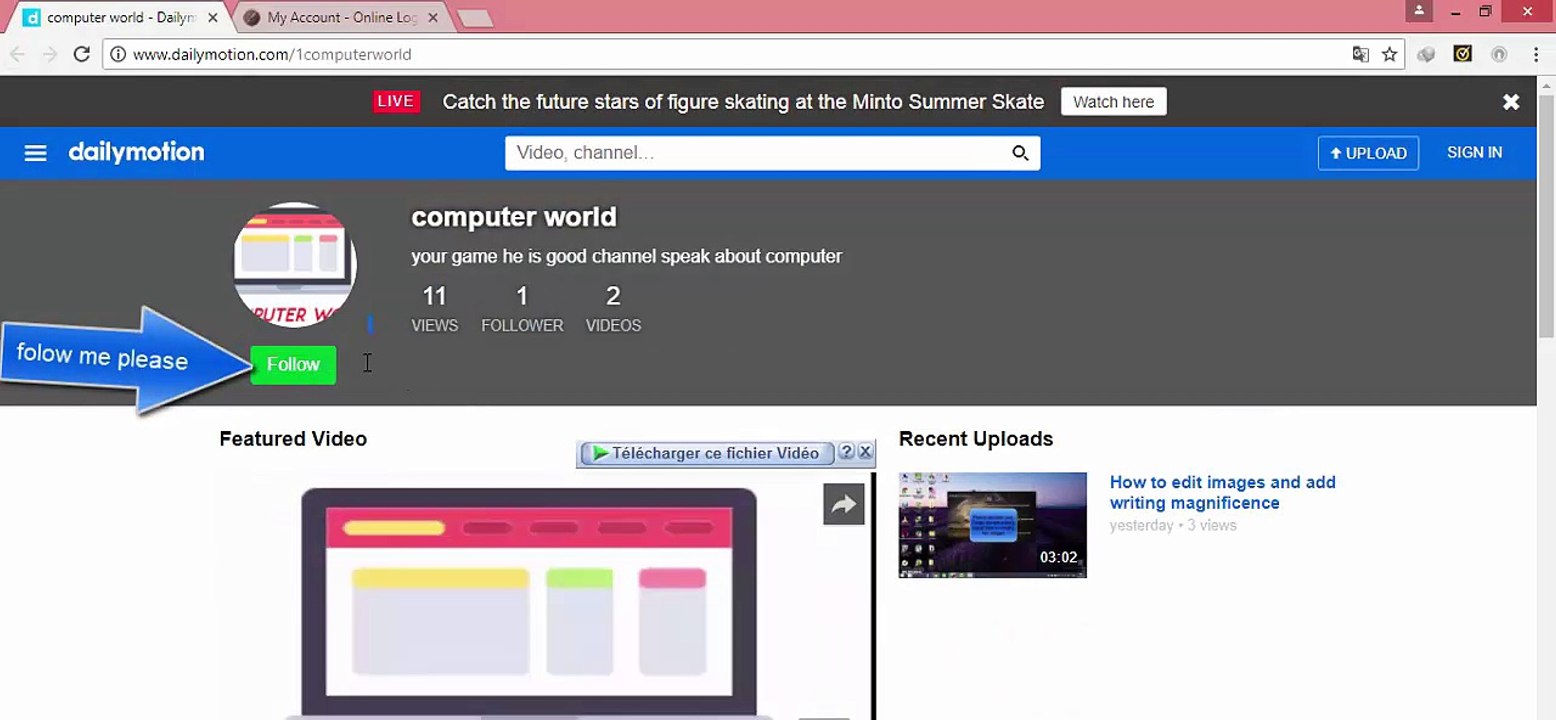Open a new browser tab
The image size is (1556, 720).
[475, 18]
